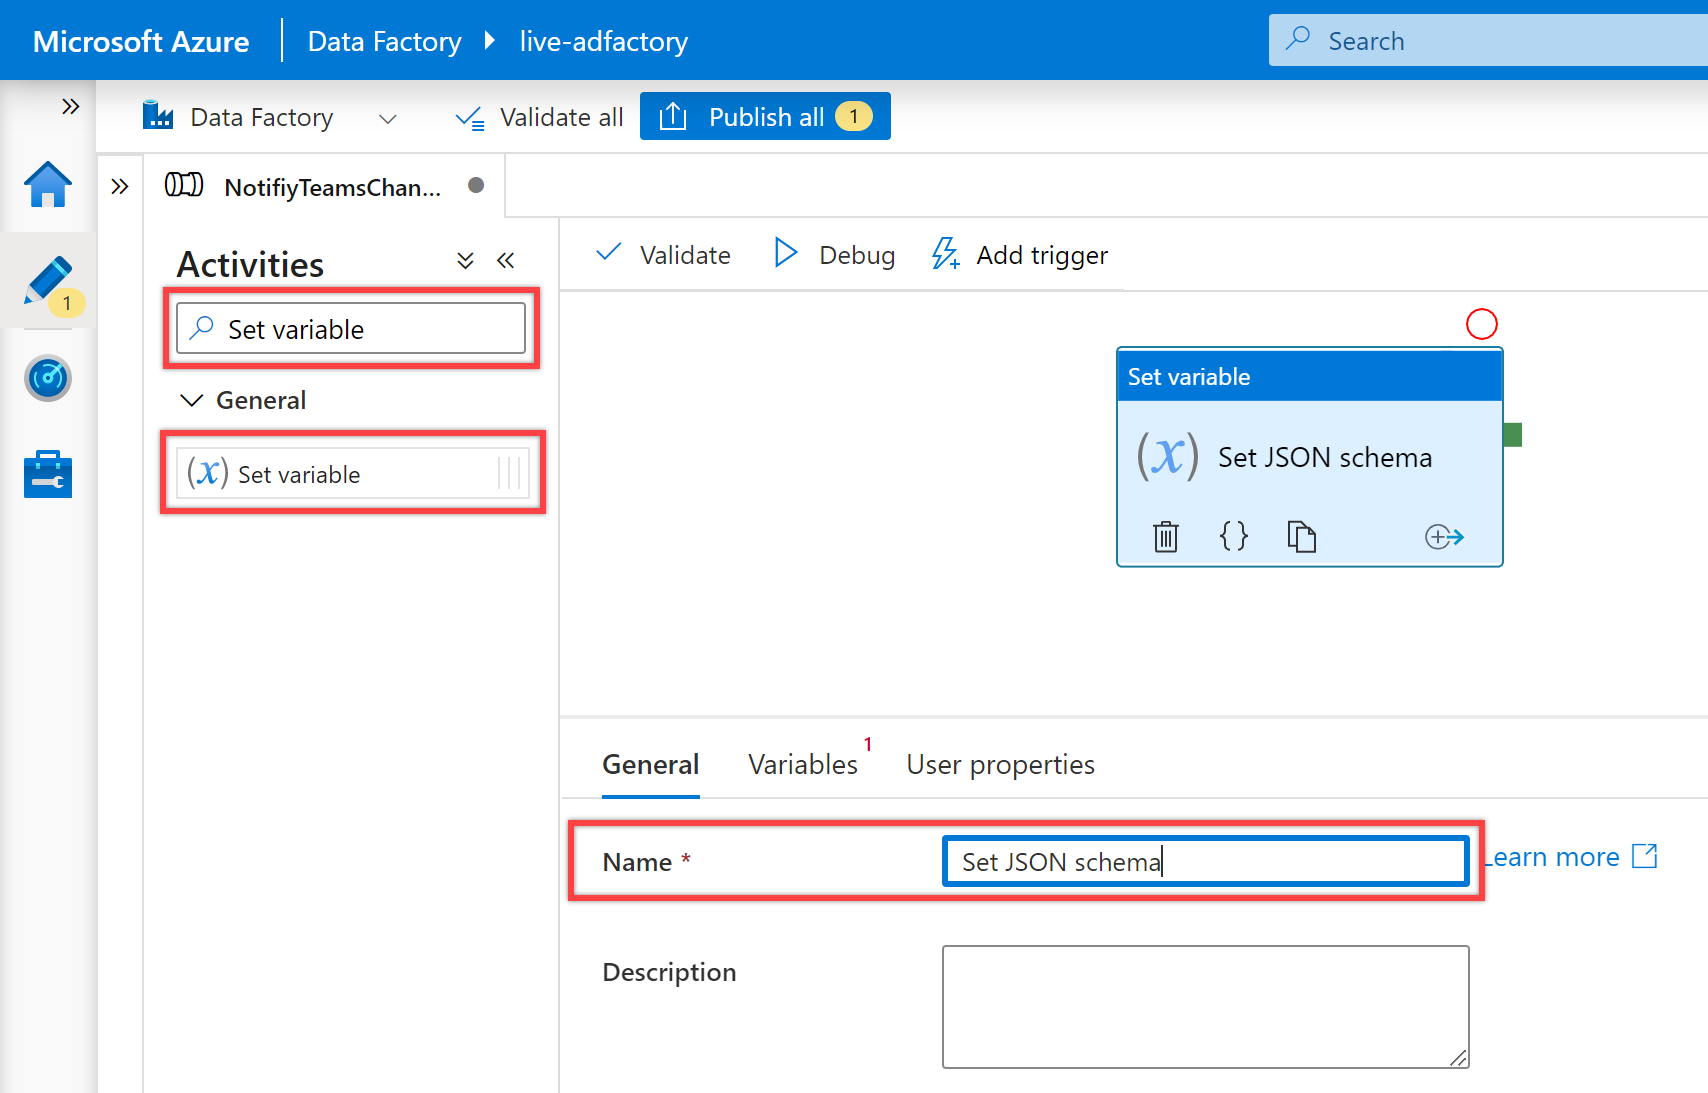Screen dimensions: 1708x1093
Task: Open the Manage toolbox hub
Action: point(48,474)
